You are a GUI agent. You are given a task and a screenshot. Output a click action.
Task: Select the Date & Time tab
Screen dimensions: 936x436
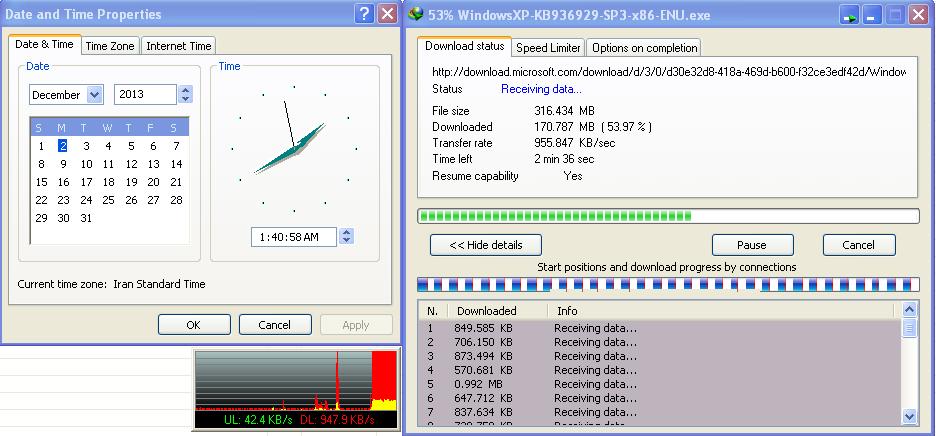[44, 44]
